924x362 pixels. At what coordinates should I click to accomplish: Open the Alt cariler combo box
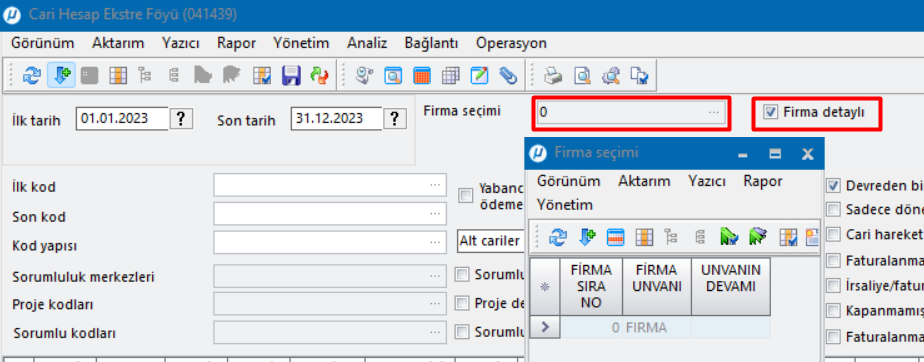coord(490,241)
